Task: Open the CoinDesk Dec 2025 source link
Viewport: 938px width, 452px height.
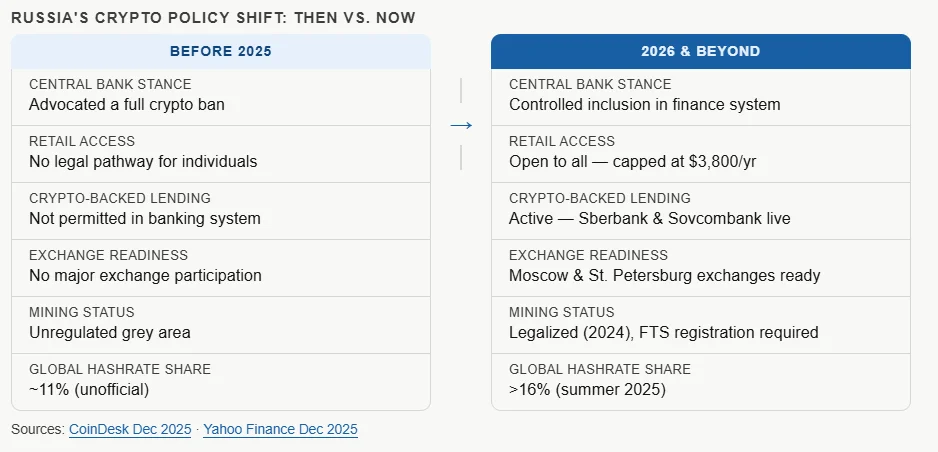Action: click(130, 429)
